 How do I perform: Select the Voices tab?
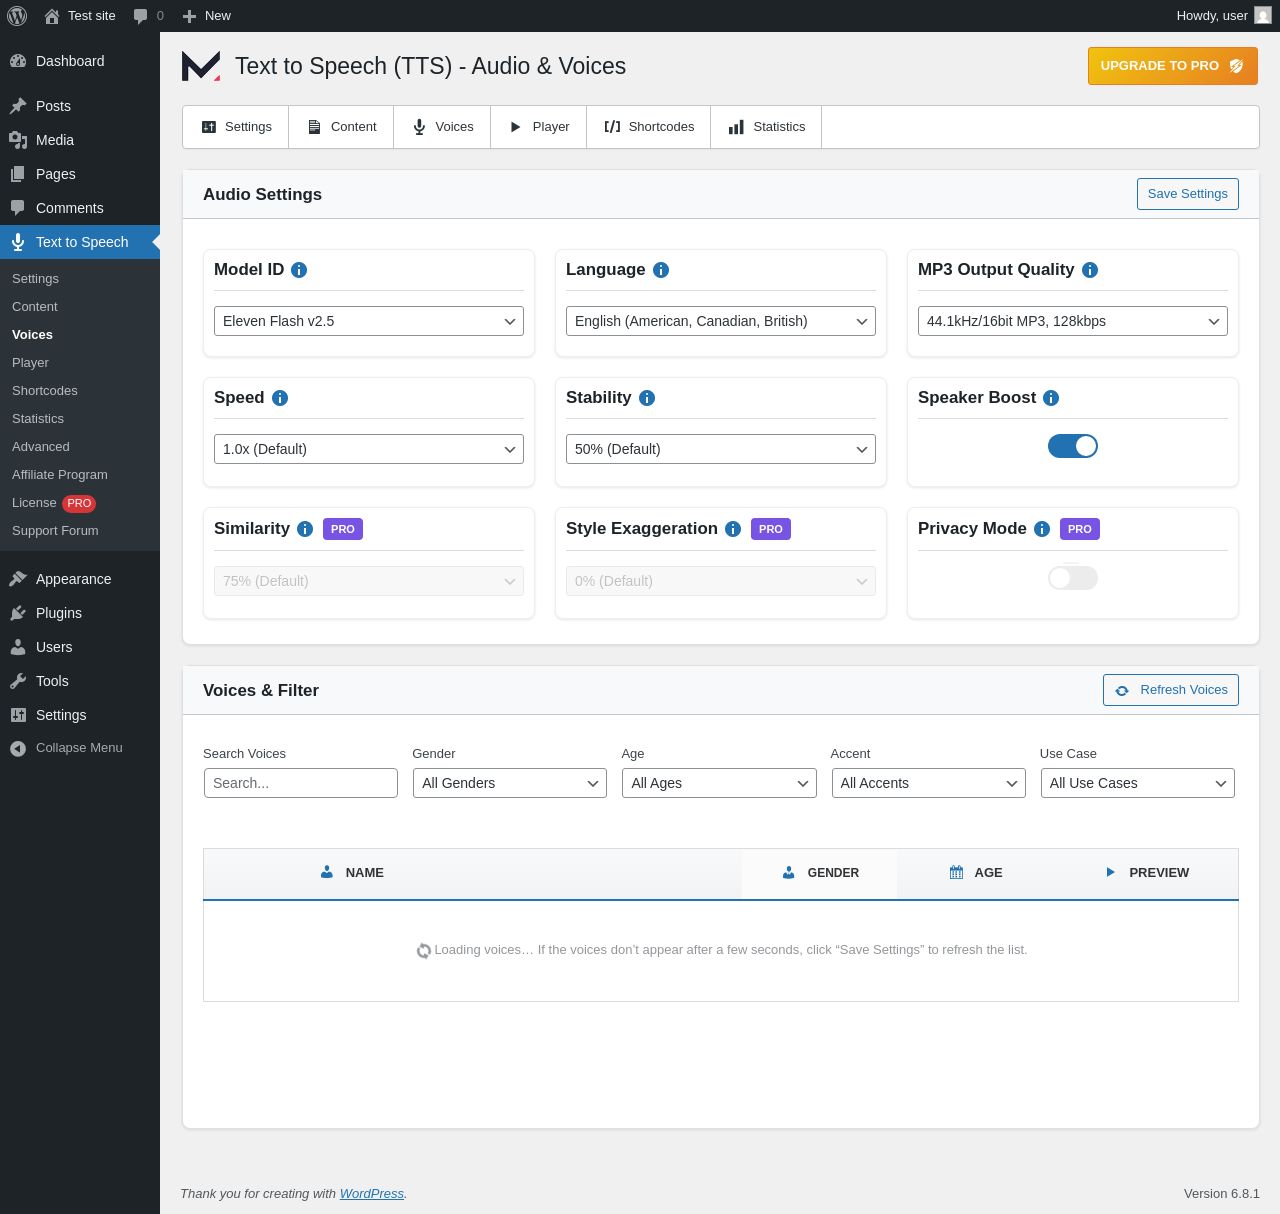click(442, 127)
